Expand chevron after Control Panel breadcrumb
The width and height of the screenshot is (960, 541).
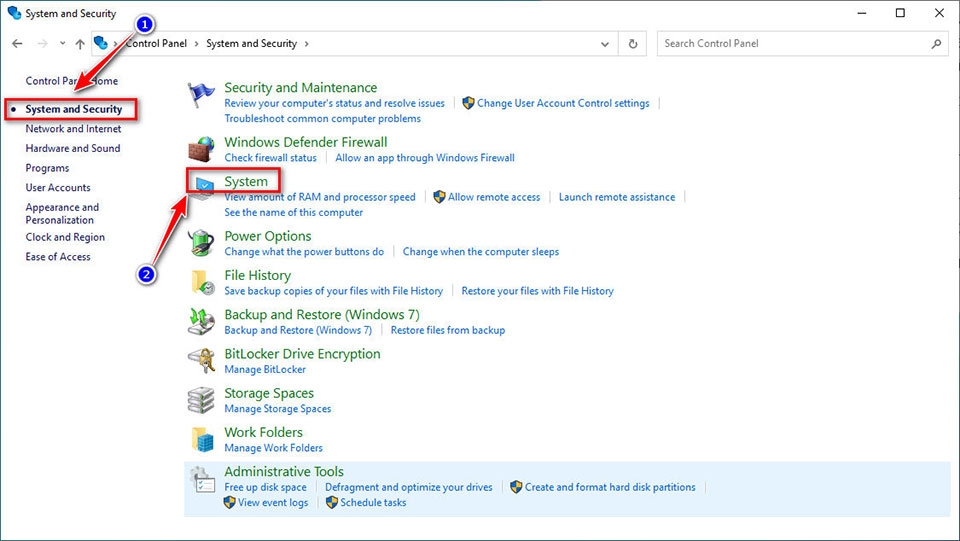pos(197,44)
